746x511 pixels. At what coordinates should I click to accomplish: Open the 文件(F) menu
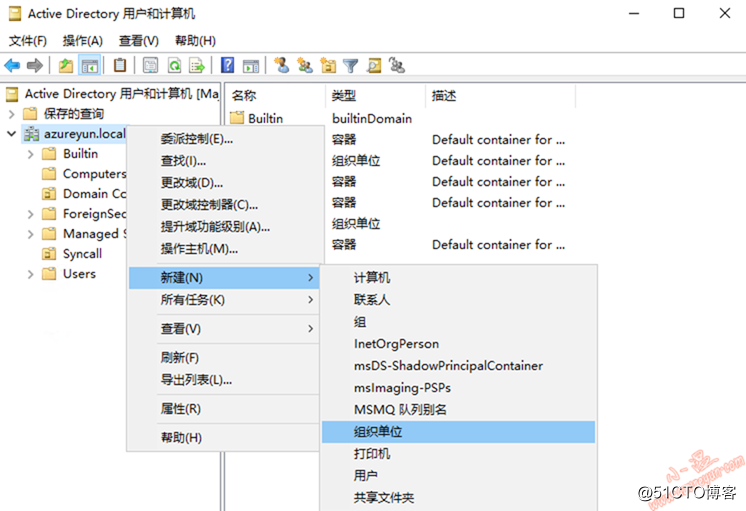(28, 41)
